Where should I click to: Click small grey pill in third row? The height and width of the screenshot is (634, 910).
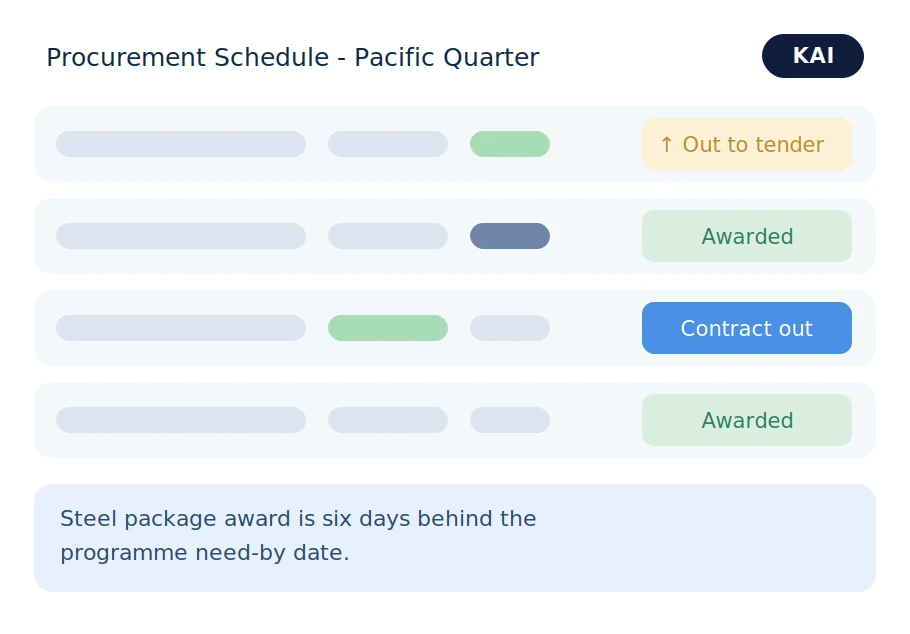pos(510,328)
